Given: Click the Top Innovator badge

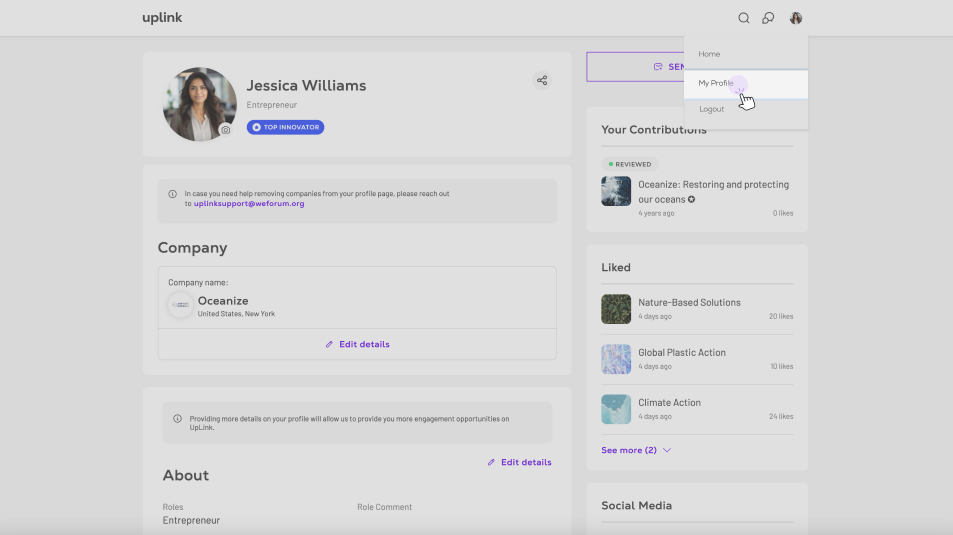Looking at the screenshot, I should tap(285, 127).
